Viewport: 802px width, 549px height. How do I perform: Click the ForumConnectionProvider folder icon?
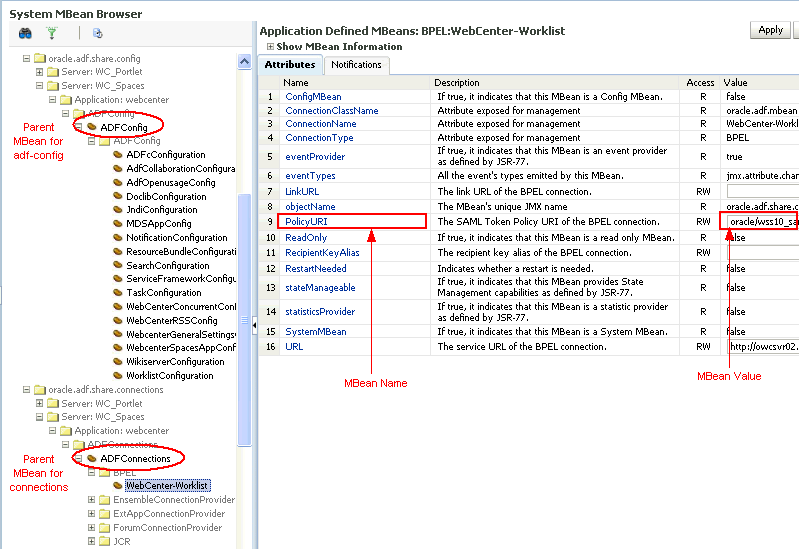pyautogui.click(x=104, y=527)
